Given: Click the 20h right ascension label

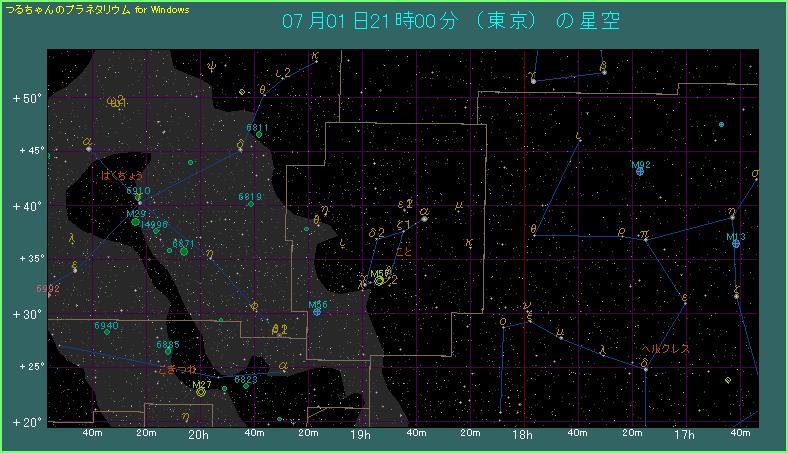Looking at the screenshot, I should tap(198, 435).
